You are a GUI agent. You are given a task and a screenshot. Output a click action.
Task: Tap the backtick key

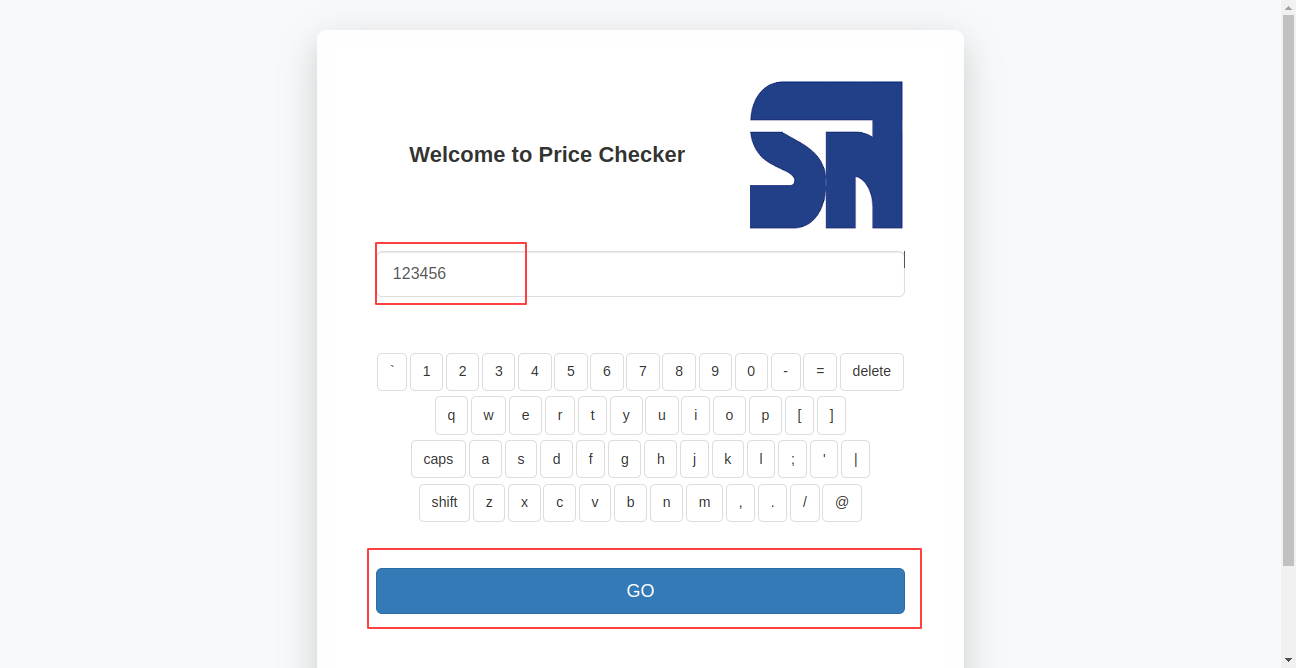[x=392, y=372]
